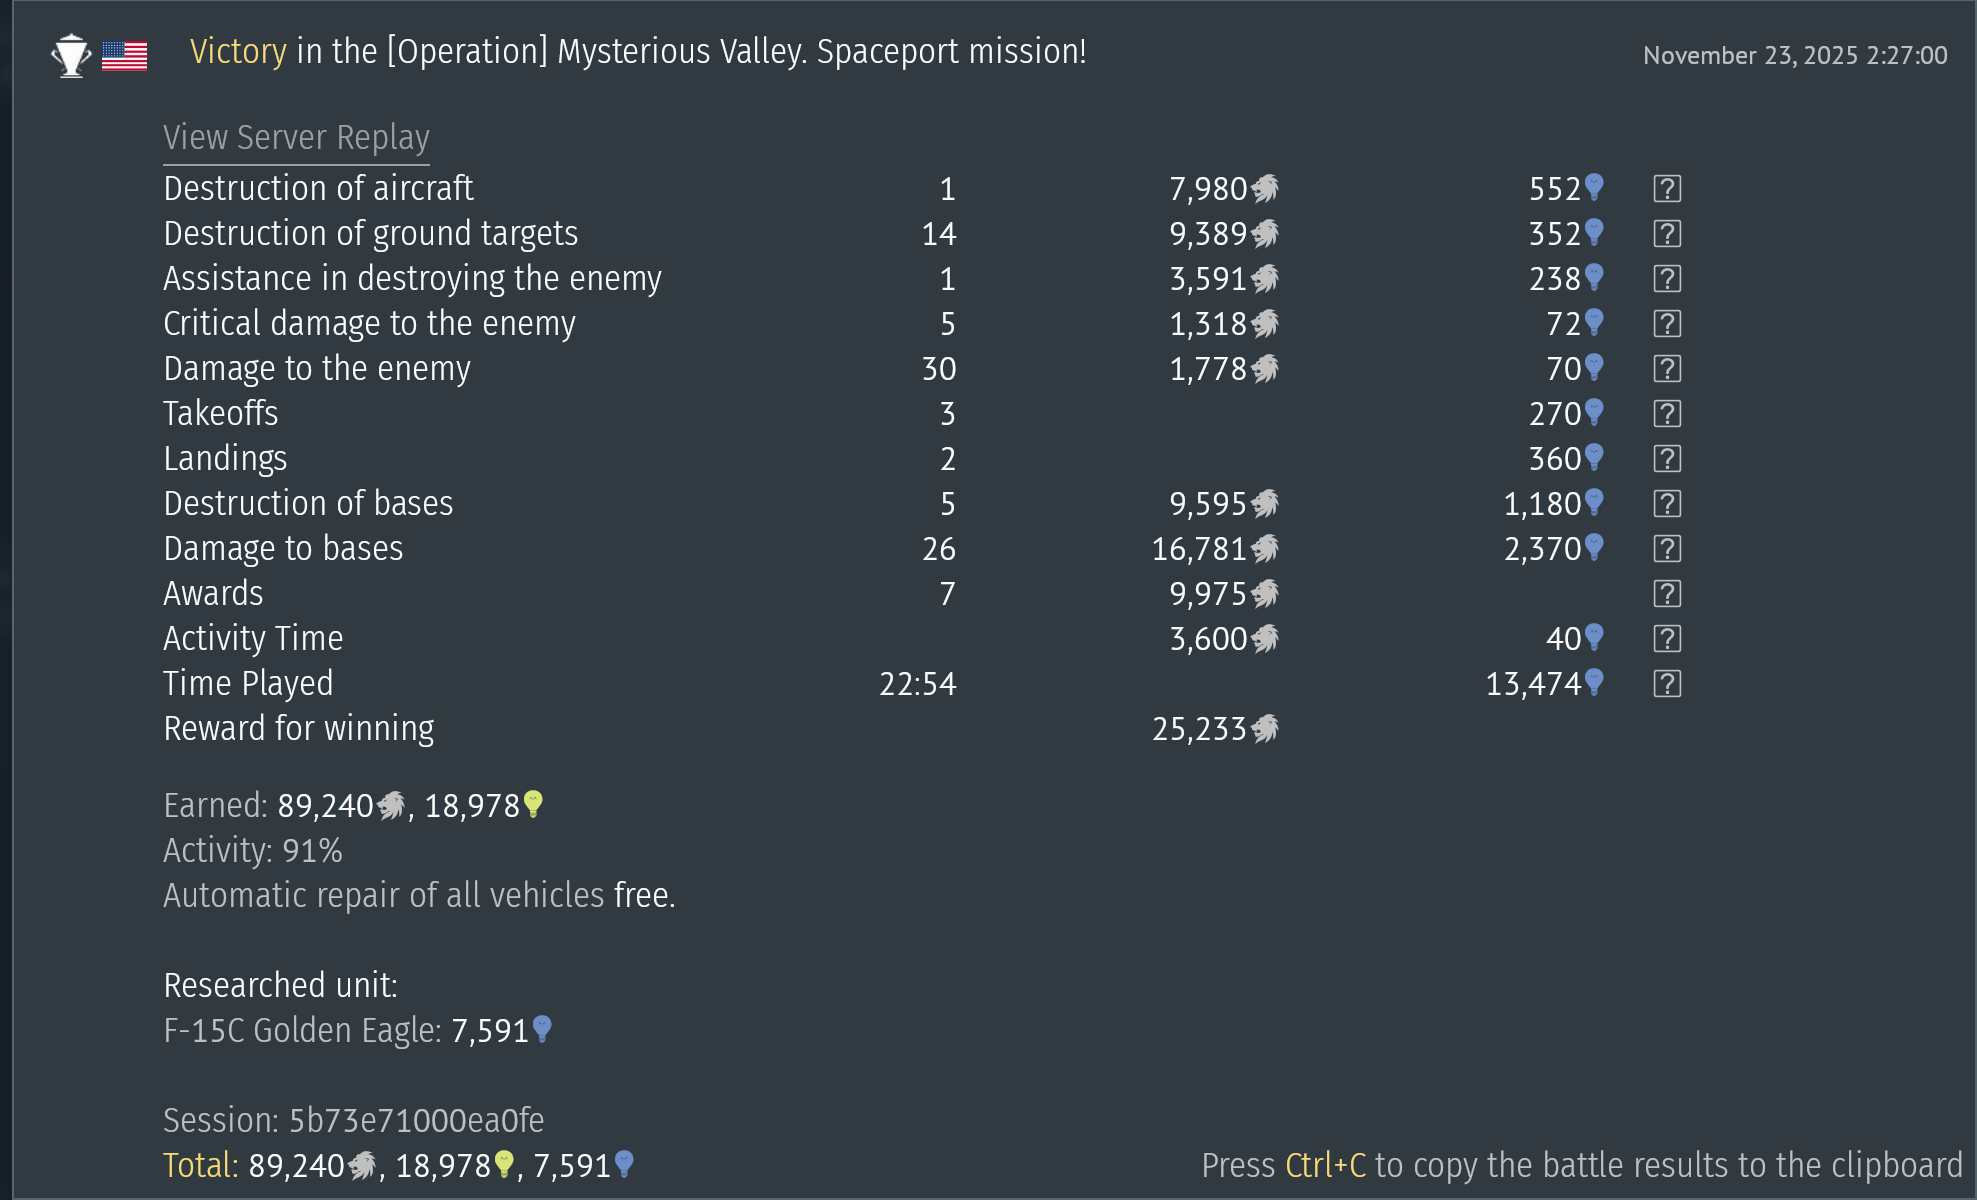Image resolution: width=1977 pixels, height=1200 pixels.
Task: Click question mark beside Damage to bases
Action: click(x=1666, y=549)
